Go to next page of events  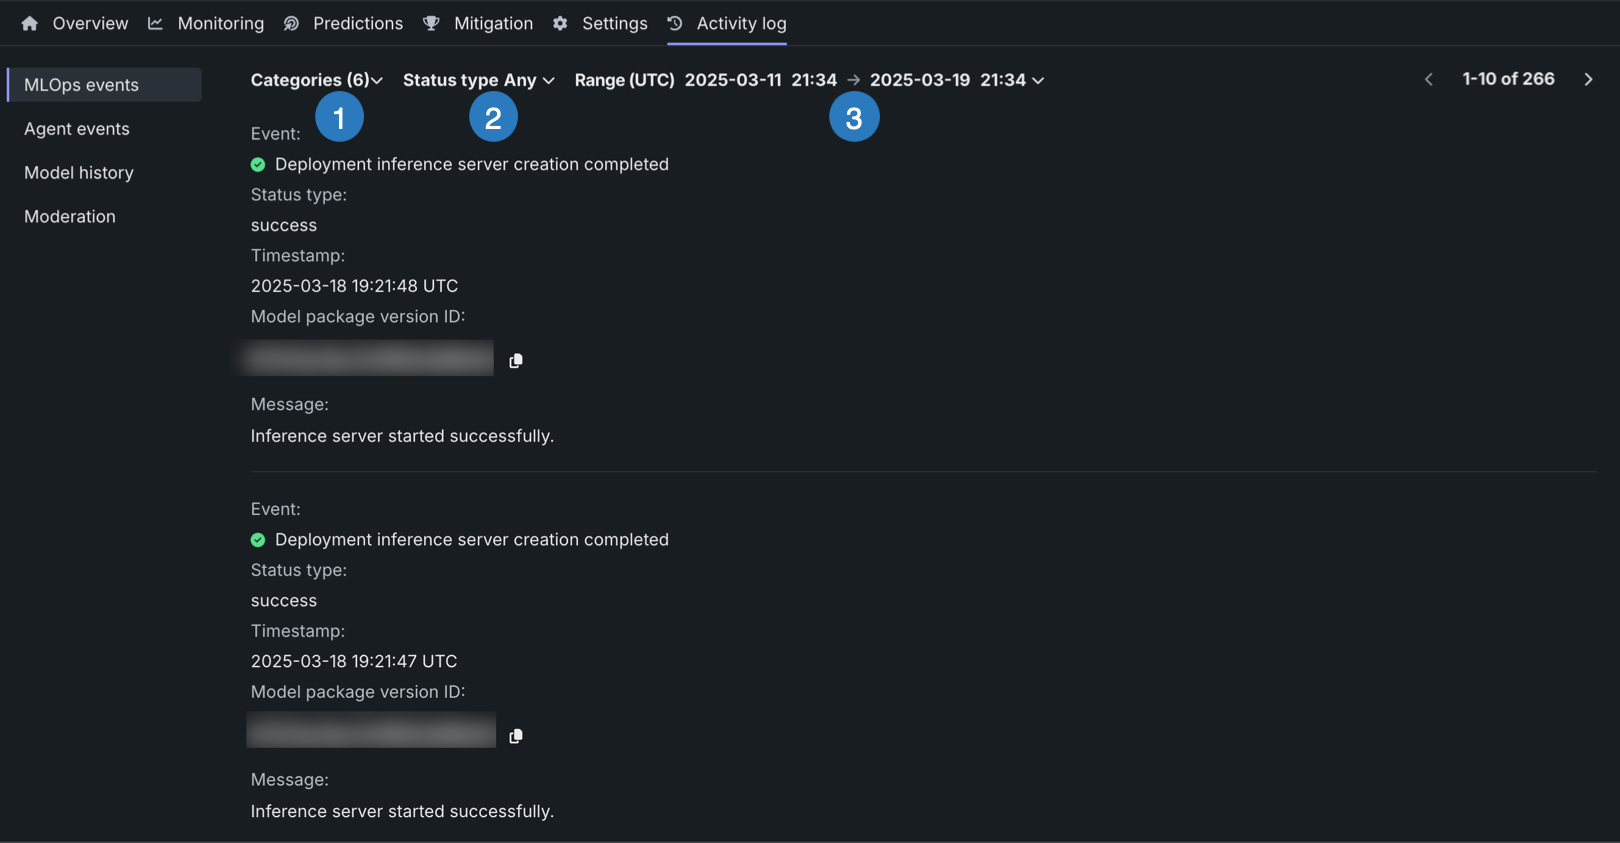[1588, 79]
